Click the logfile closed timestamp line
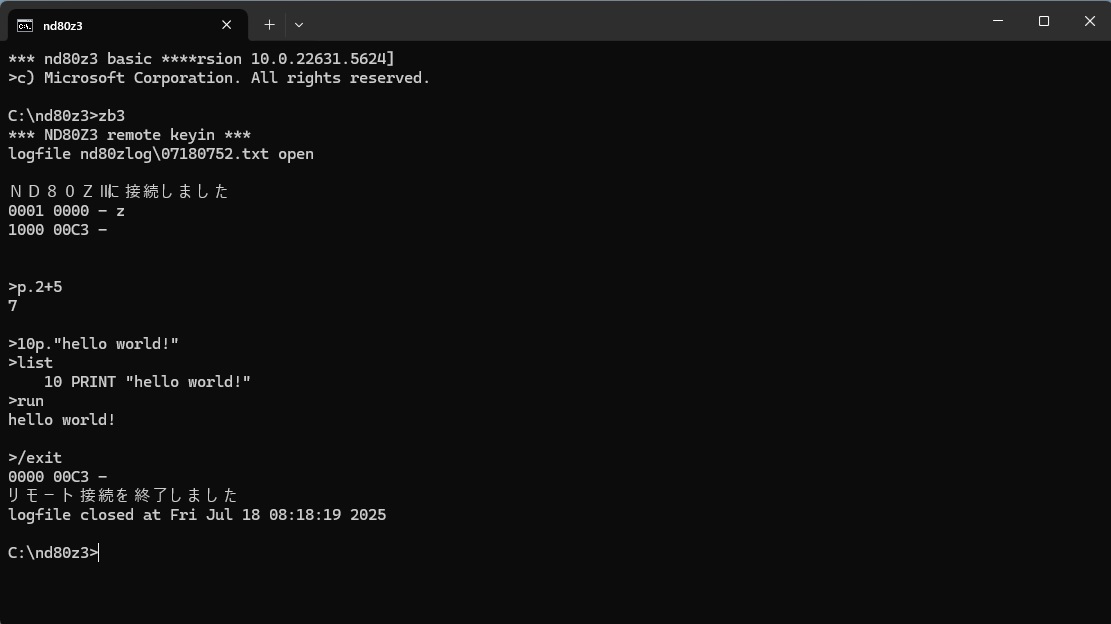 tap(197, 515)
